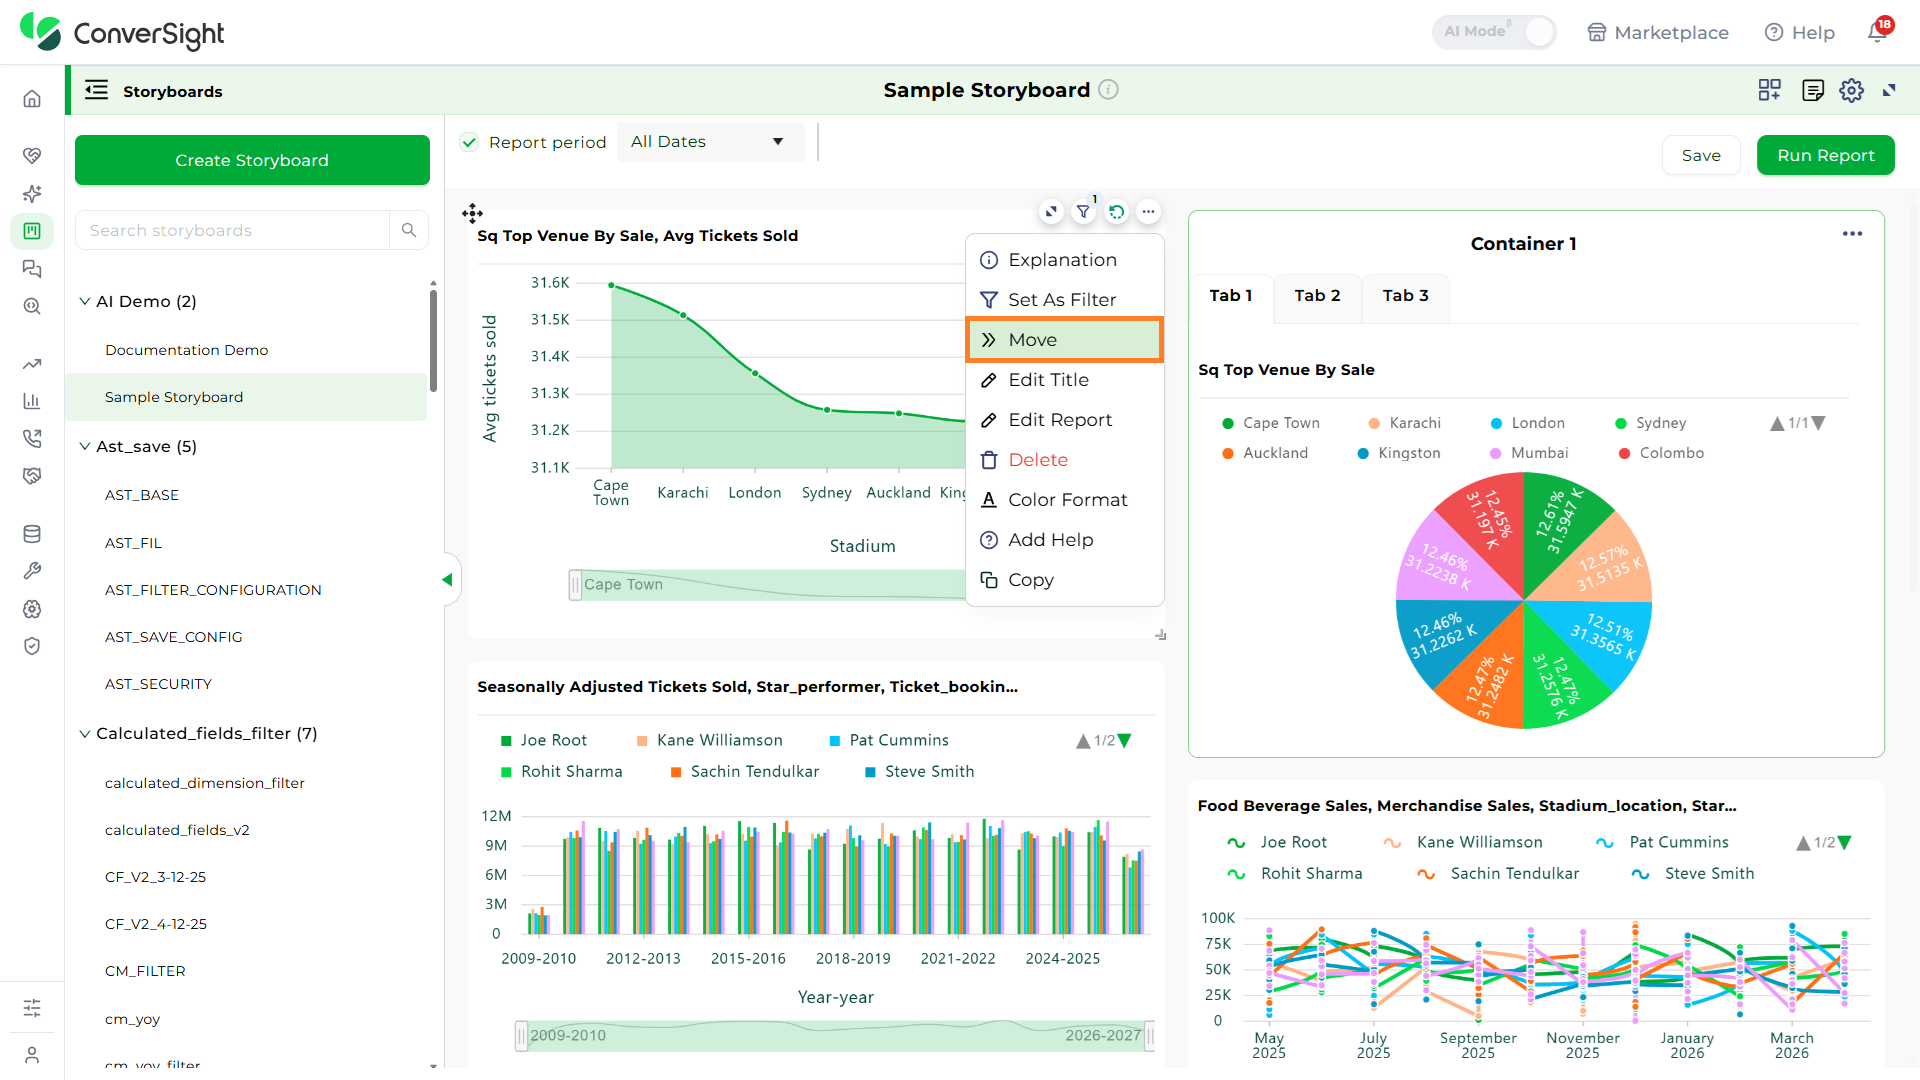Viewport: 1920px width, 1080px height.
Task: Expand the Sq Top Venue chart
Action: pyautogui.click(x=1050, y=212)
